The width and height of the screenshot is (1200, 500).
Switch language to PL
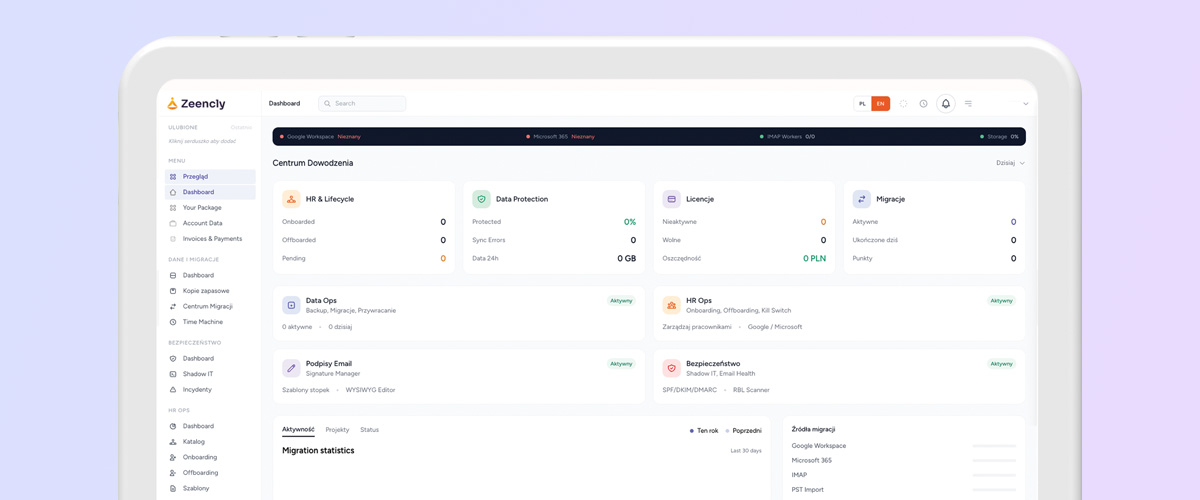click(862, 104)
